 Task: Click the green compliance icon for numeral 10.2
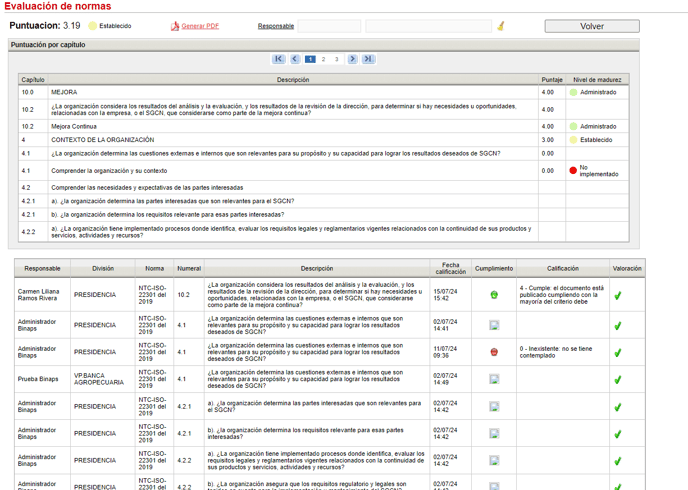[x=494, y=295]
